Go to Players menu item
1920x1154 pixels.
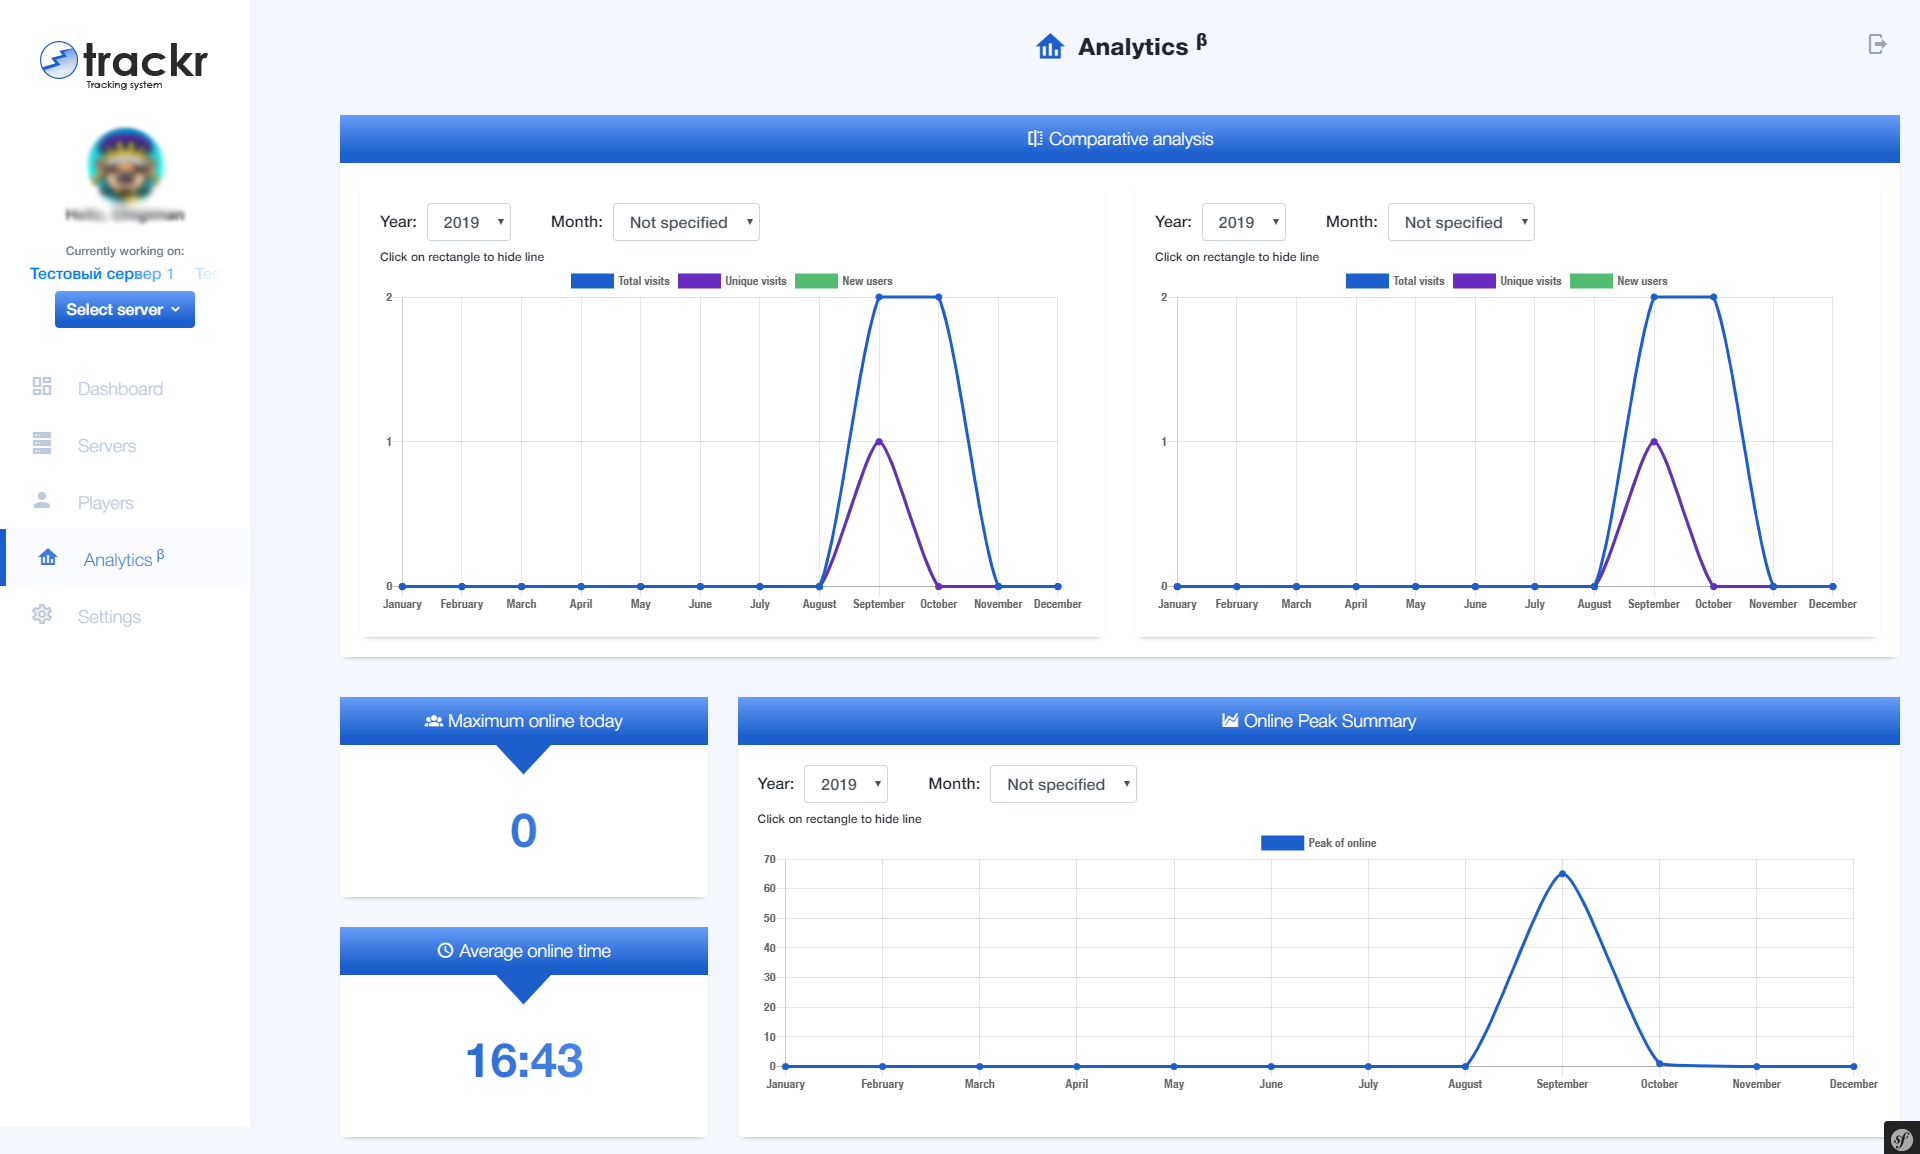[x=105, y=503]
